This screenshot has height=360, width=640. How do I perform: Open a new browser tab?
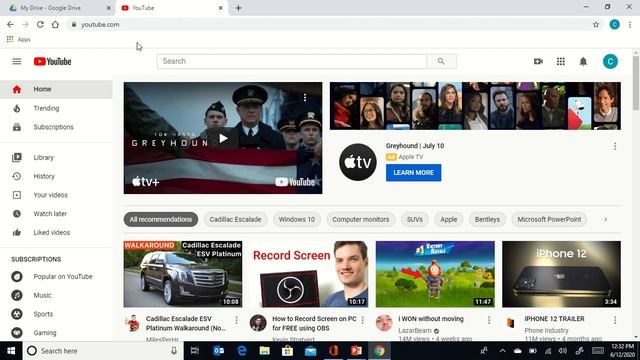238,8
